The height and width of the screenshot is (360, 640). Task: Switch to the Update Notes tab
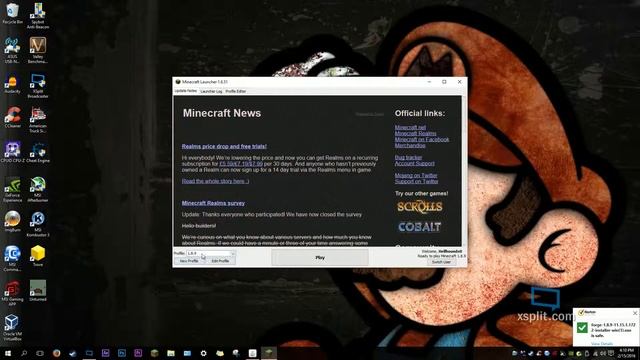click(x=186, y=91)
